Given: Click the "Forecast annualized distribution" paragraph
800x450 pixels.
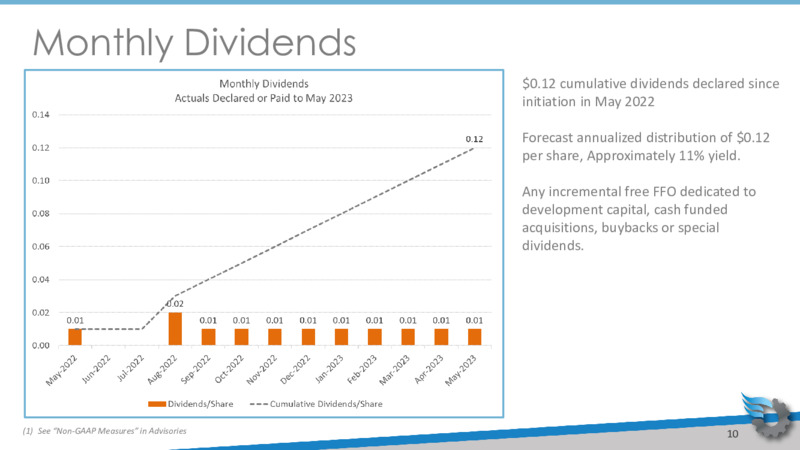Looking at the screenshot, I should pyautogui.click(x=645, y=146).
